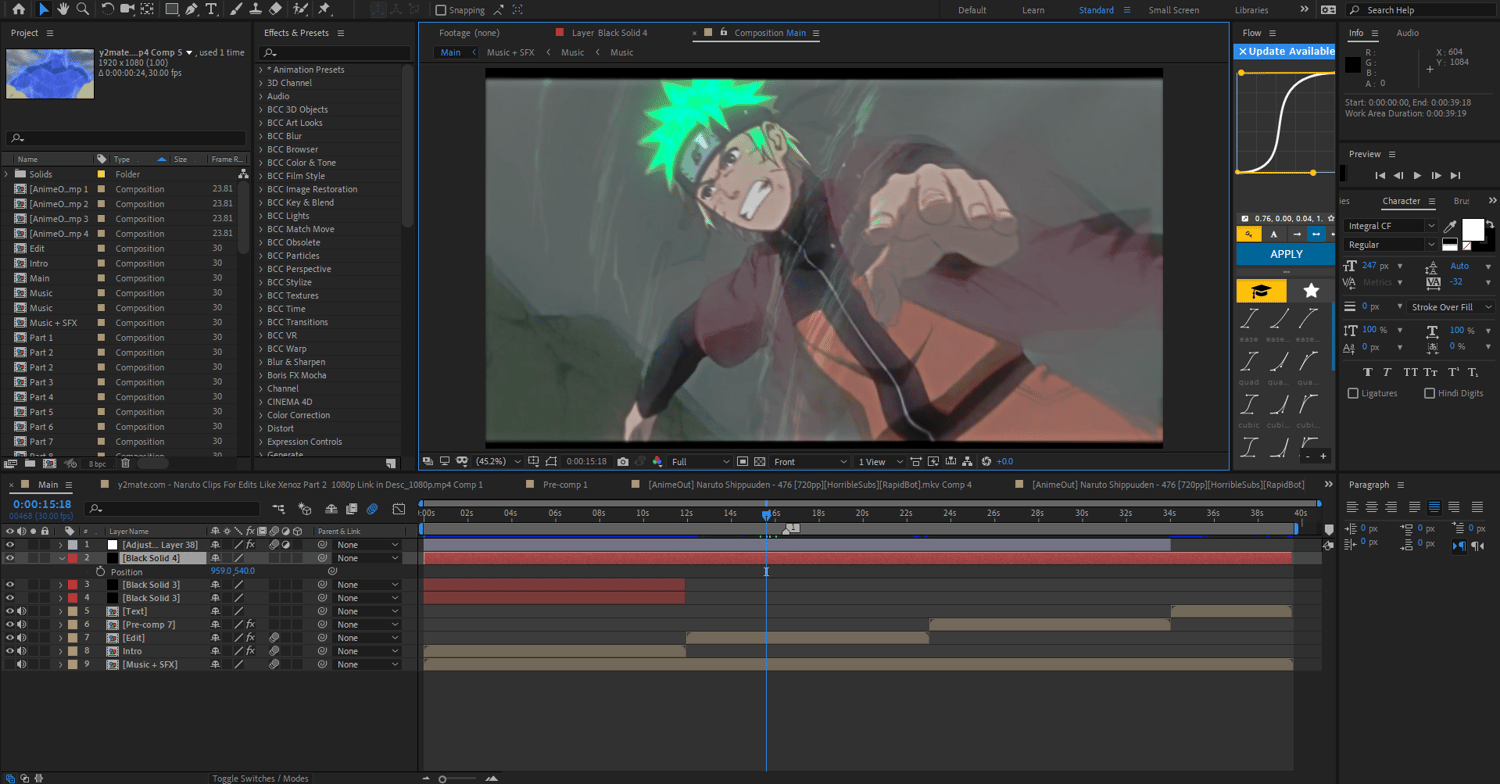
Task: Click the All Caps icon in Character panel
Action: tap(1411, 372)
